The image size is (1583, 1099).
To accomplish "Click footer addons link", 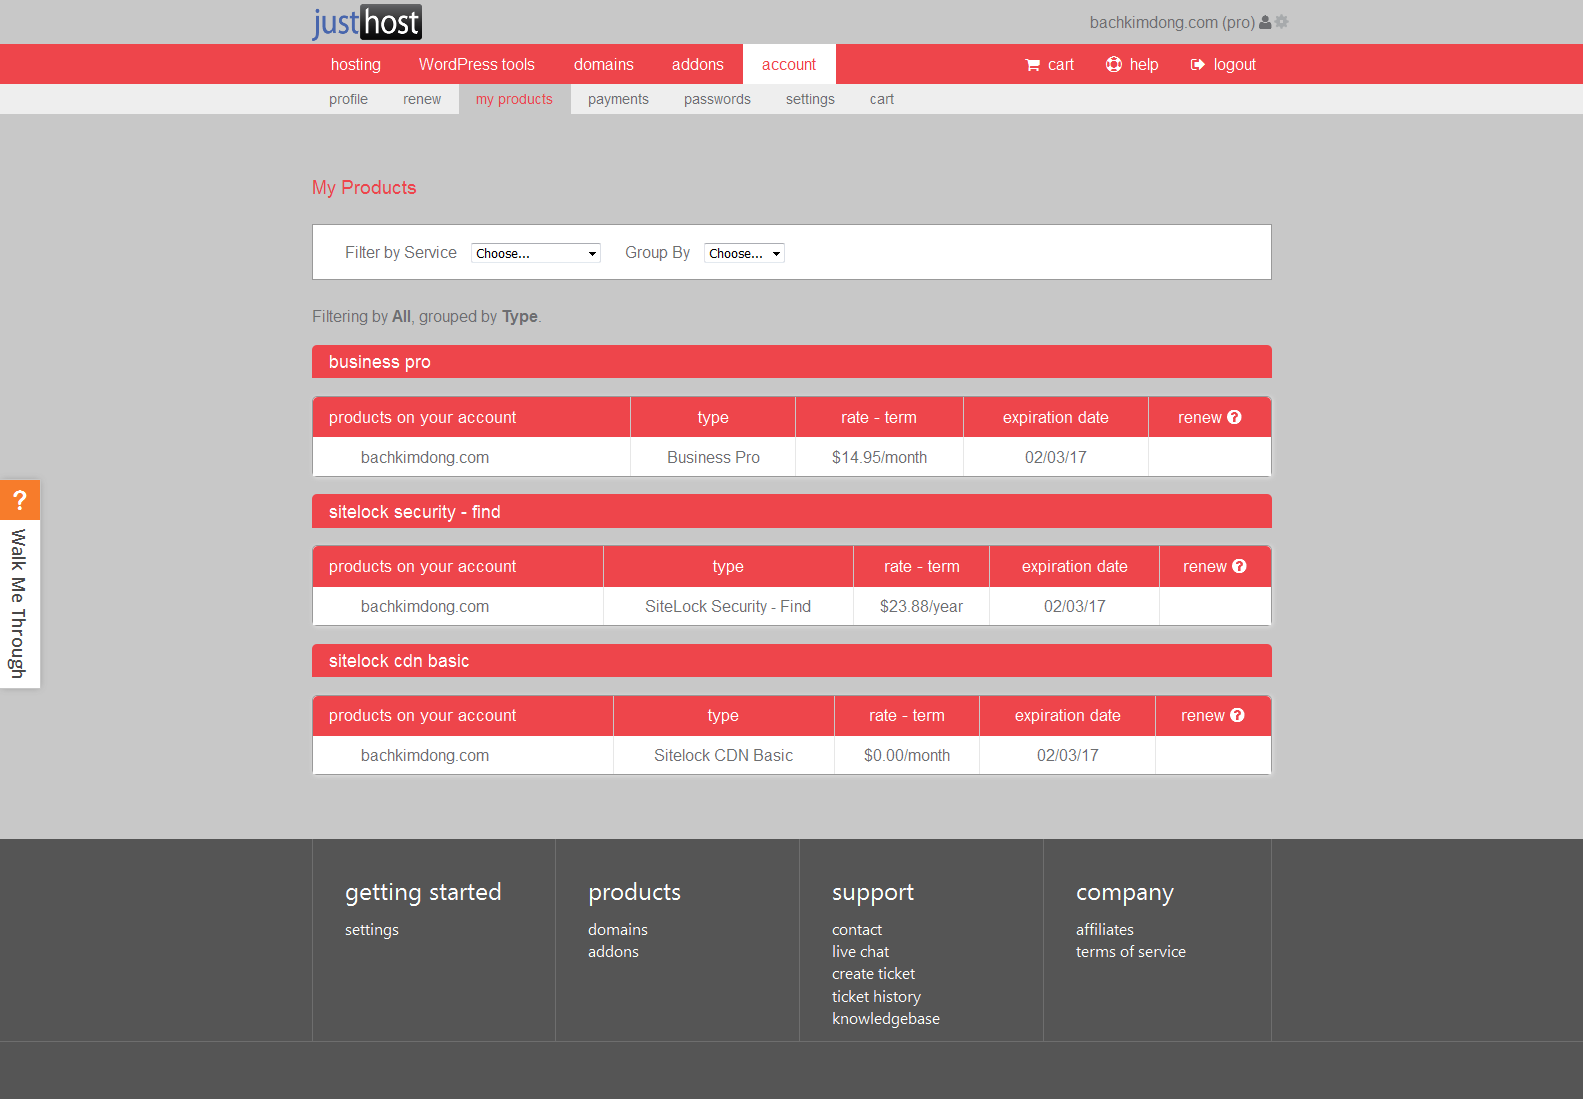I will (x=613, y=951).
